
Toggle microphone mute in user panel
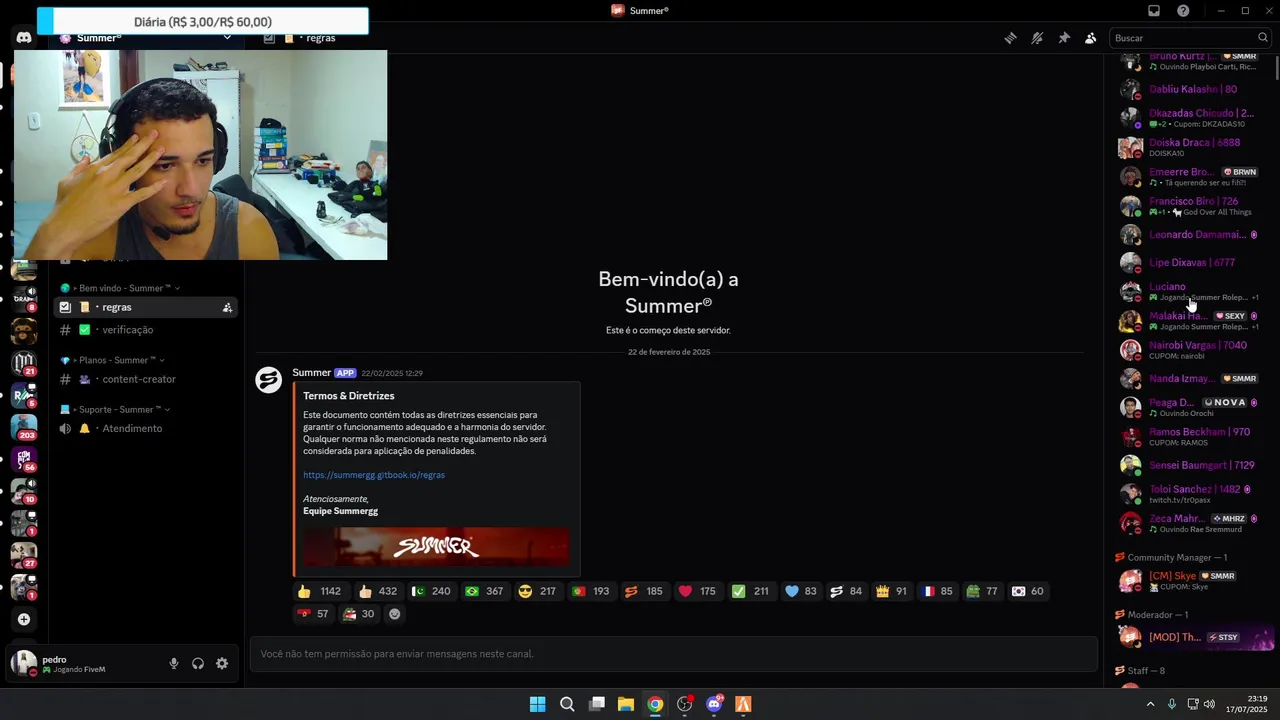(x=173, y=663)
